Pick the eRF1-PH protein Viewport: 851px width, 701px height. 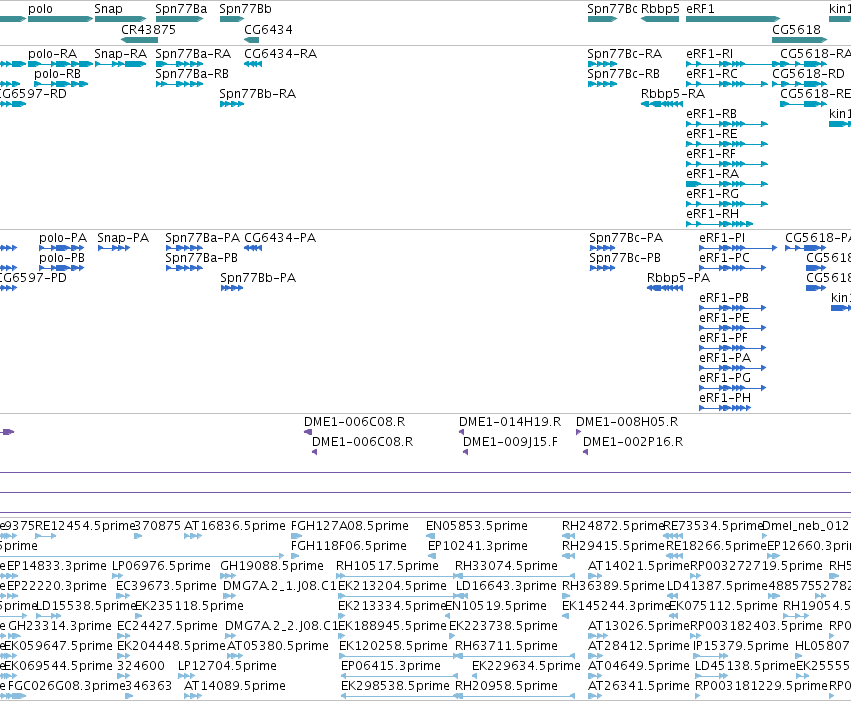725,408
